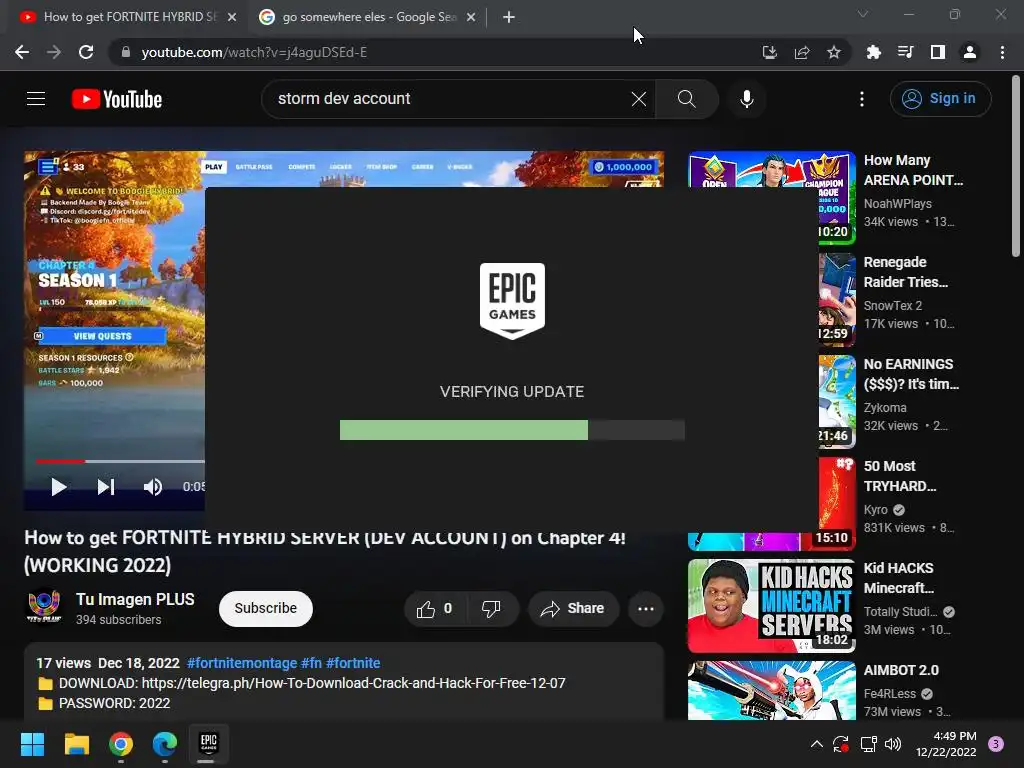Open the notification badge showing 3
Screen dimensions: 1024x768
point(996,744)
